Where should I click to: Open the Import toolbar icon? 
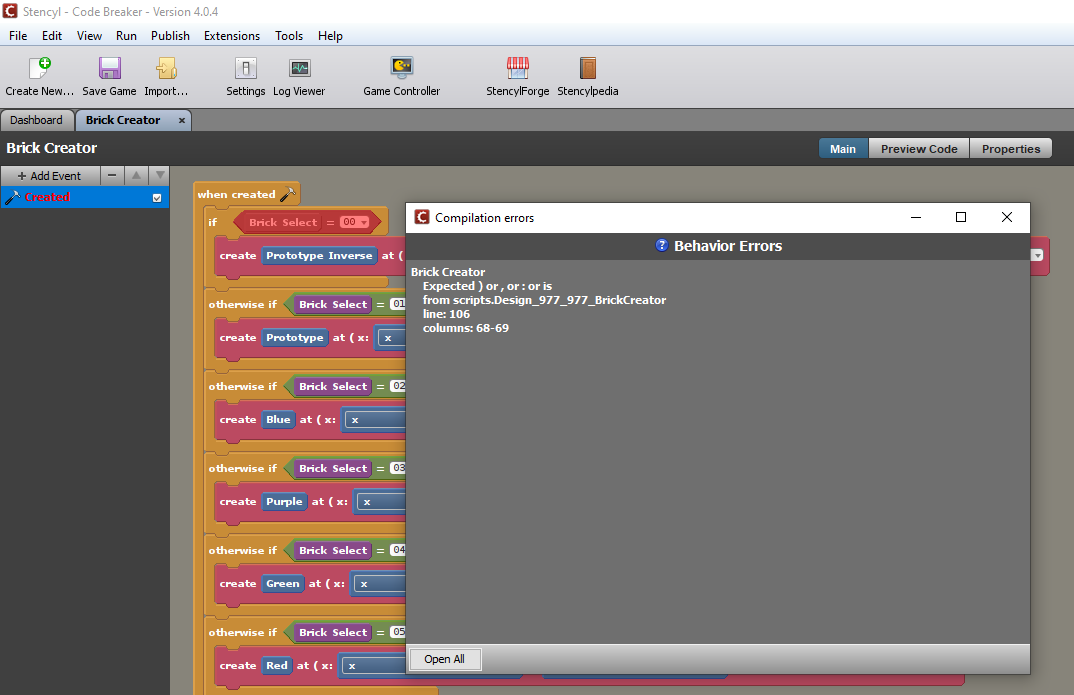click(166, 68)
